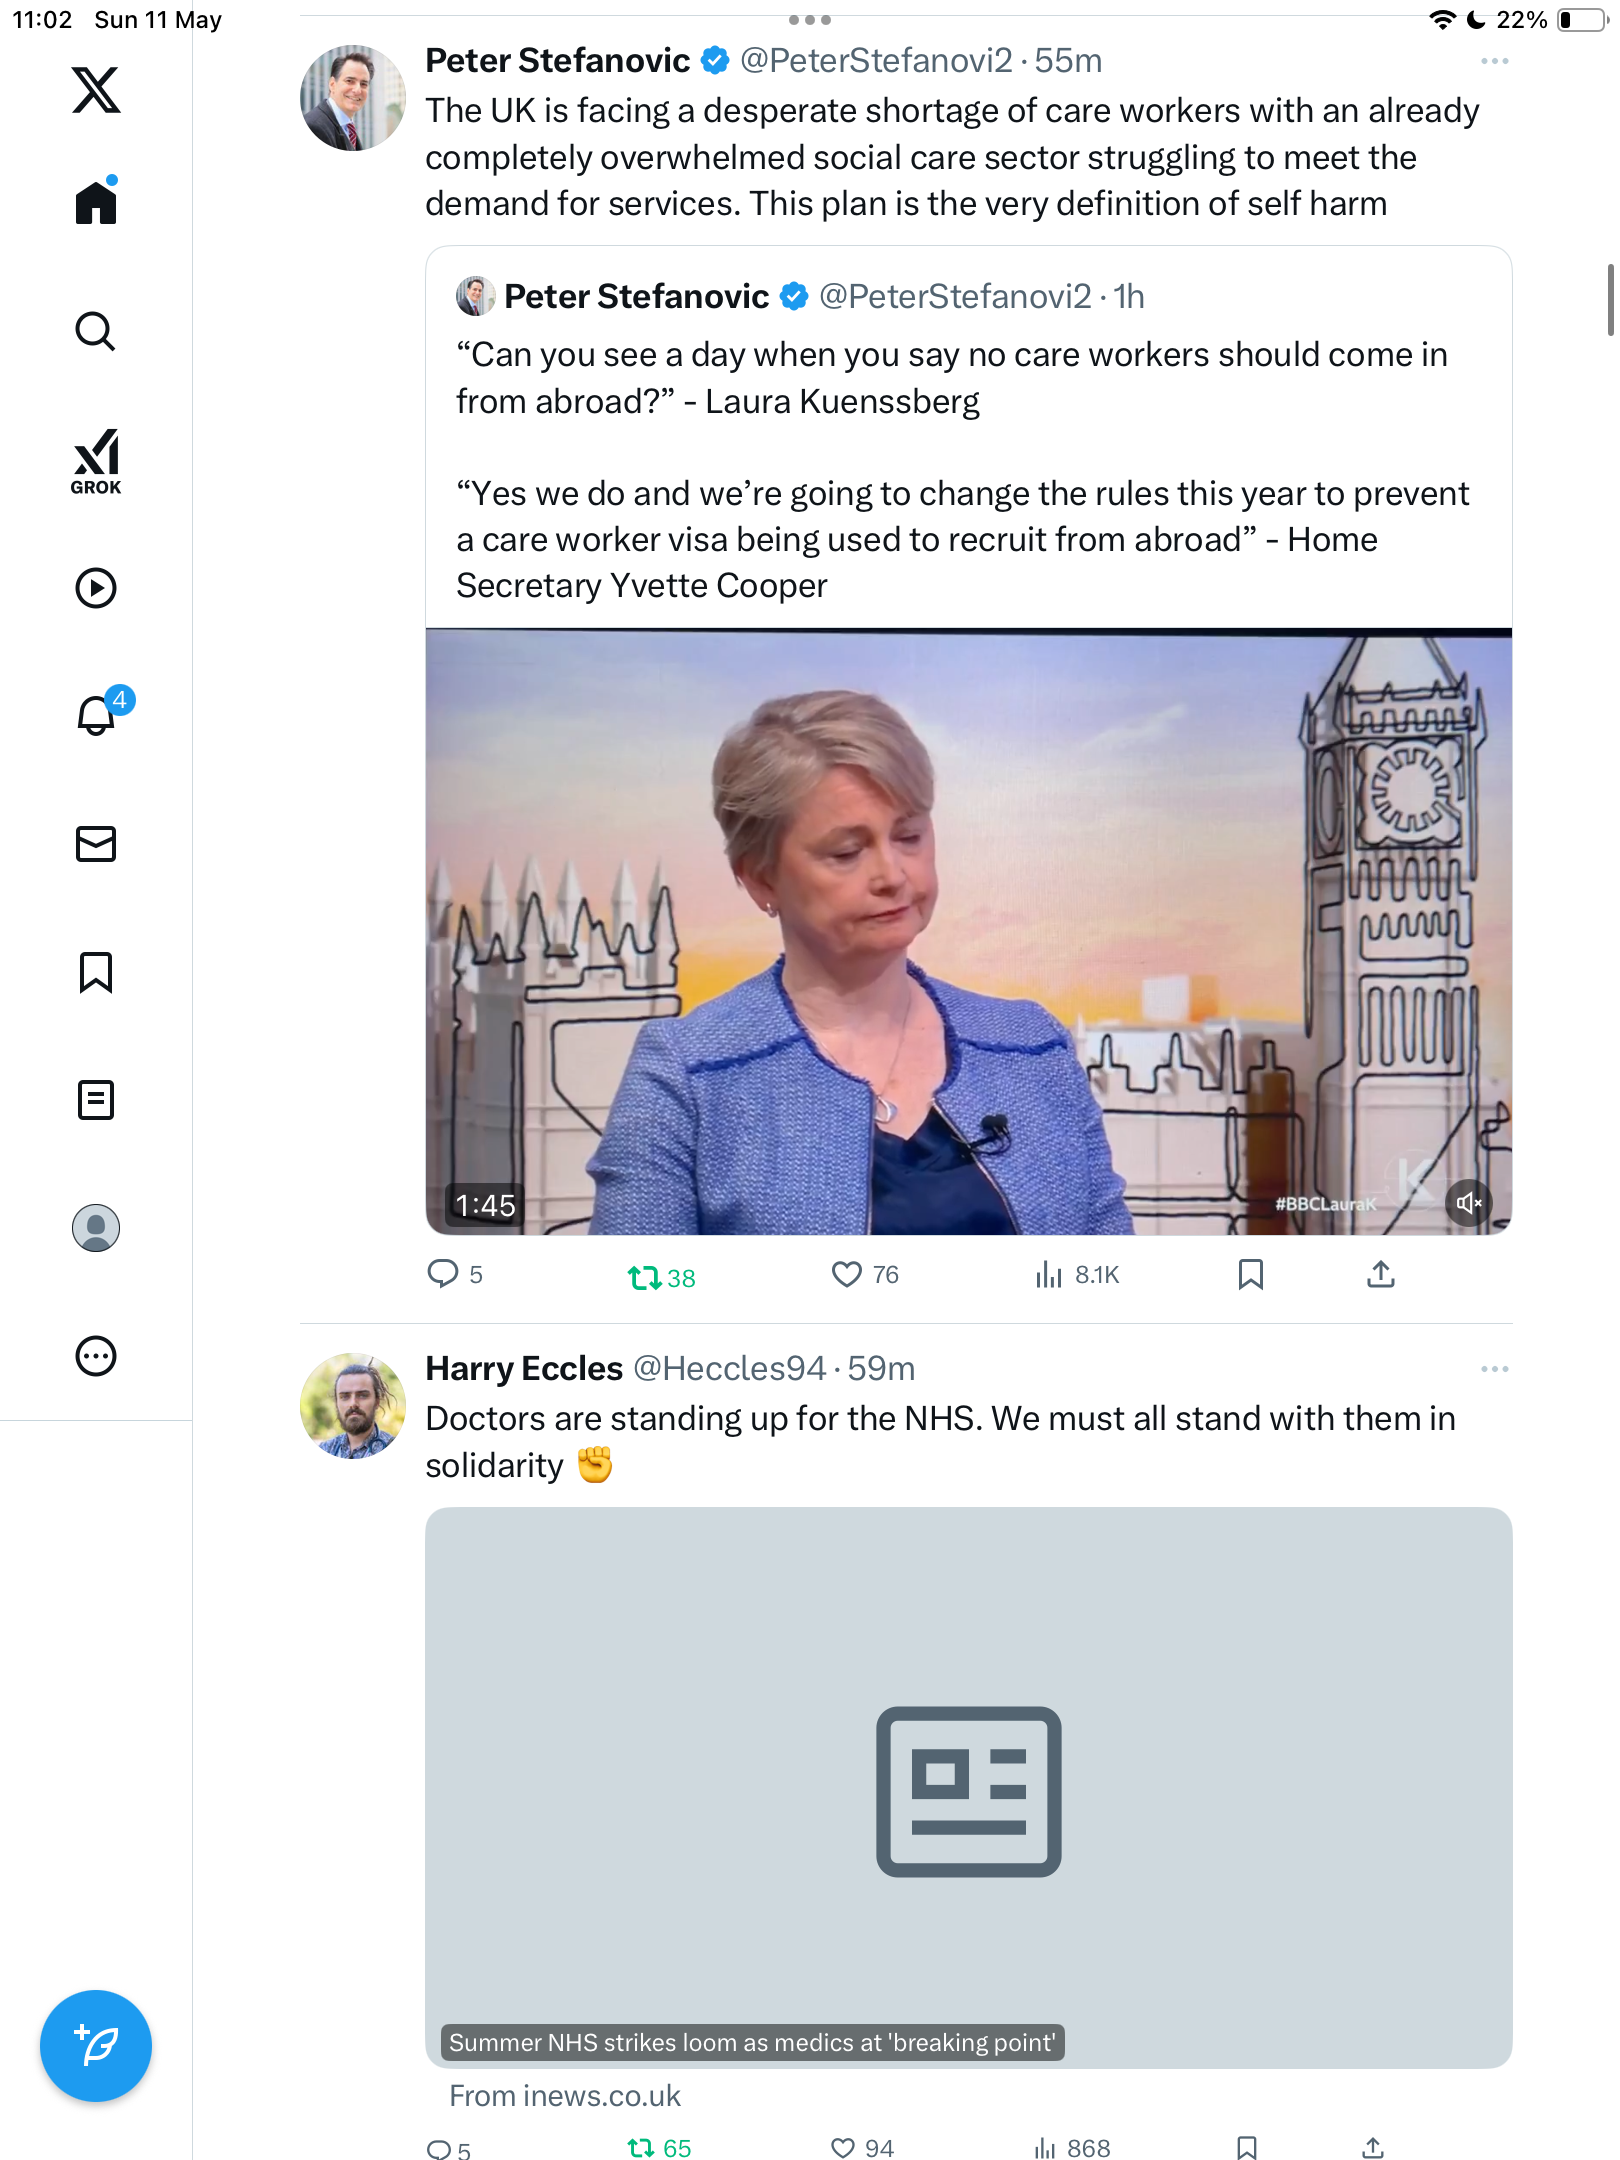Open @Heccles94 profile handle
Image resolution: width=1620 pixels, height=2160 pixels.
[x=729, y=1368]
